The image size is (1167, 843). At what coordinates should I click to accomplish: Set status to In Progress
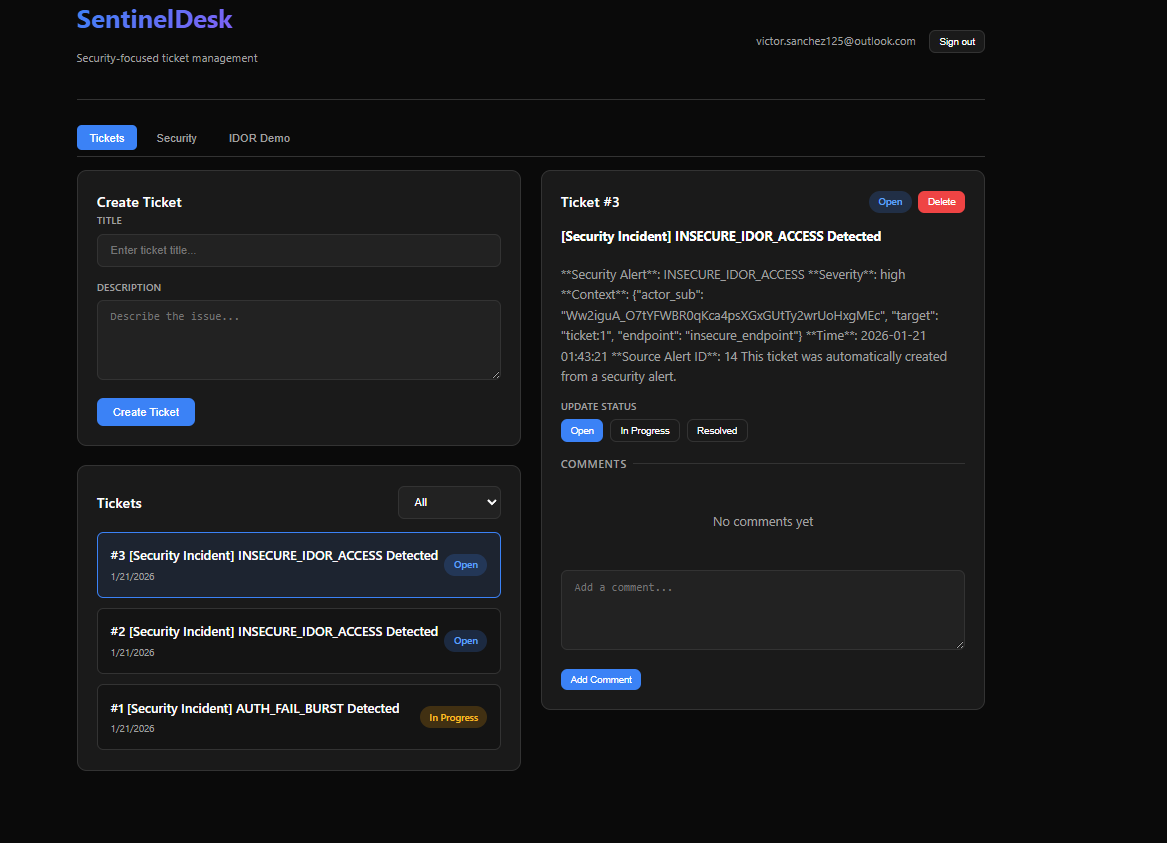click(x=644, y=431)
